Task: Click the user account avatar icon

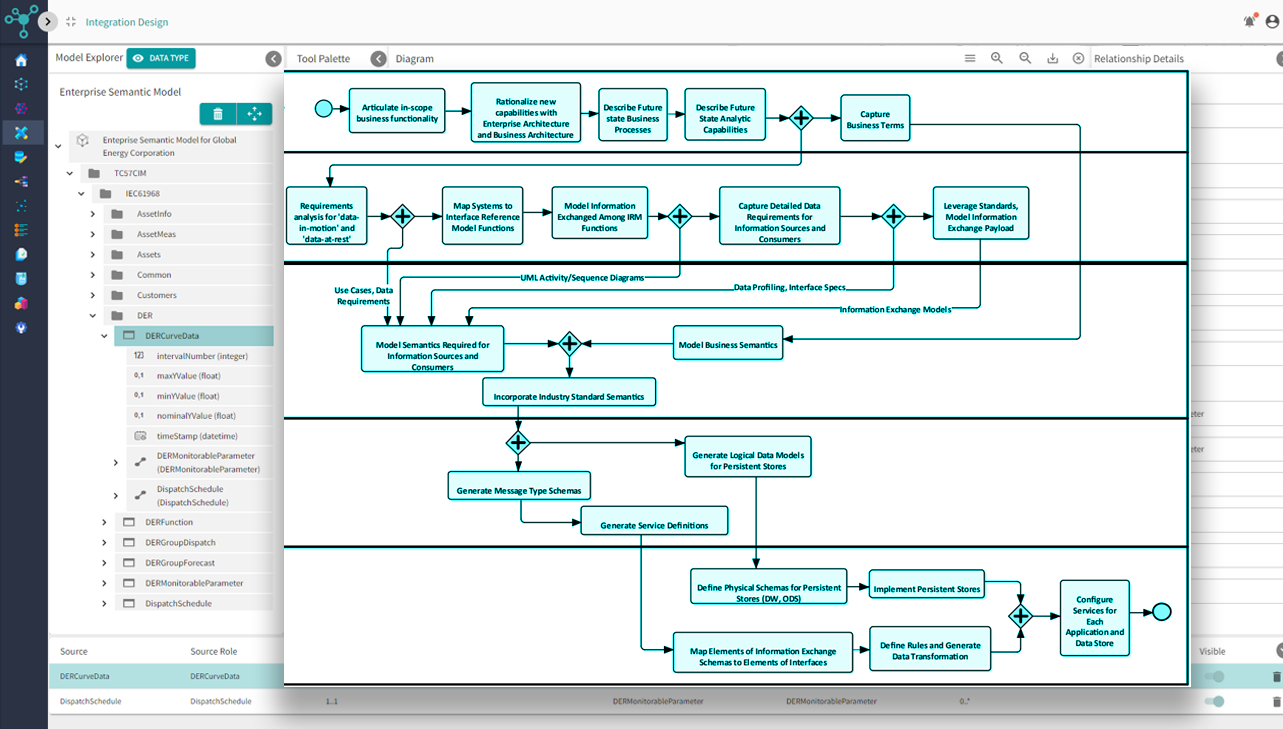Action: tap(1271, 22)
